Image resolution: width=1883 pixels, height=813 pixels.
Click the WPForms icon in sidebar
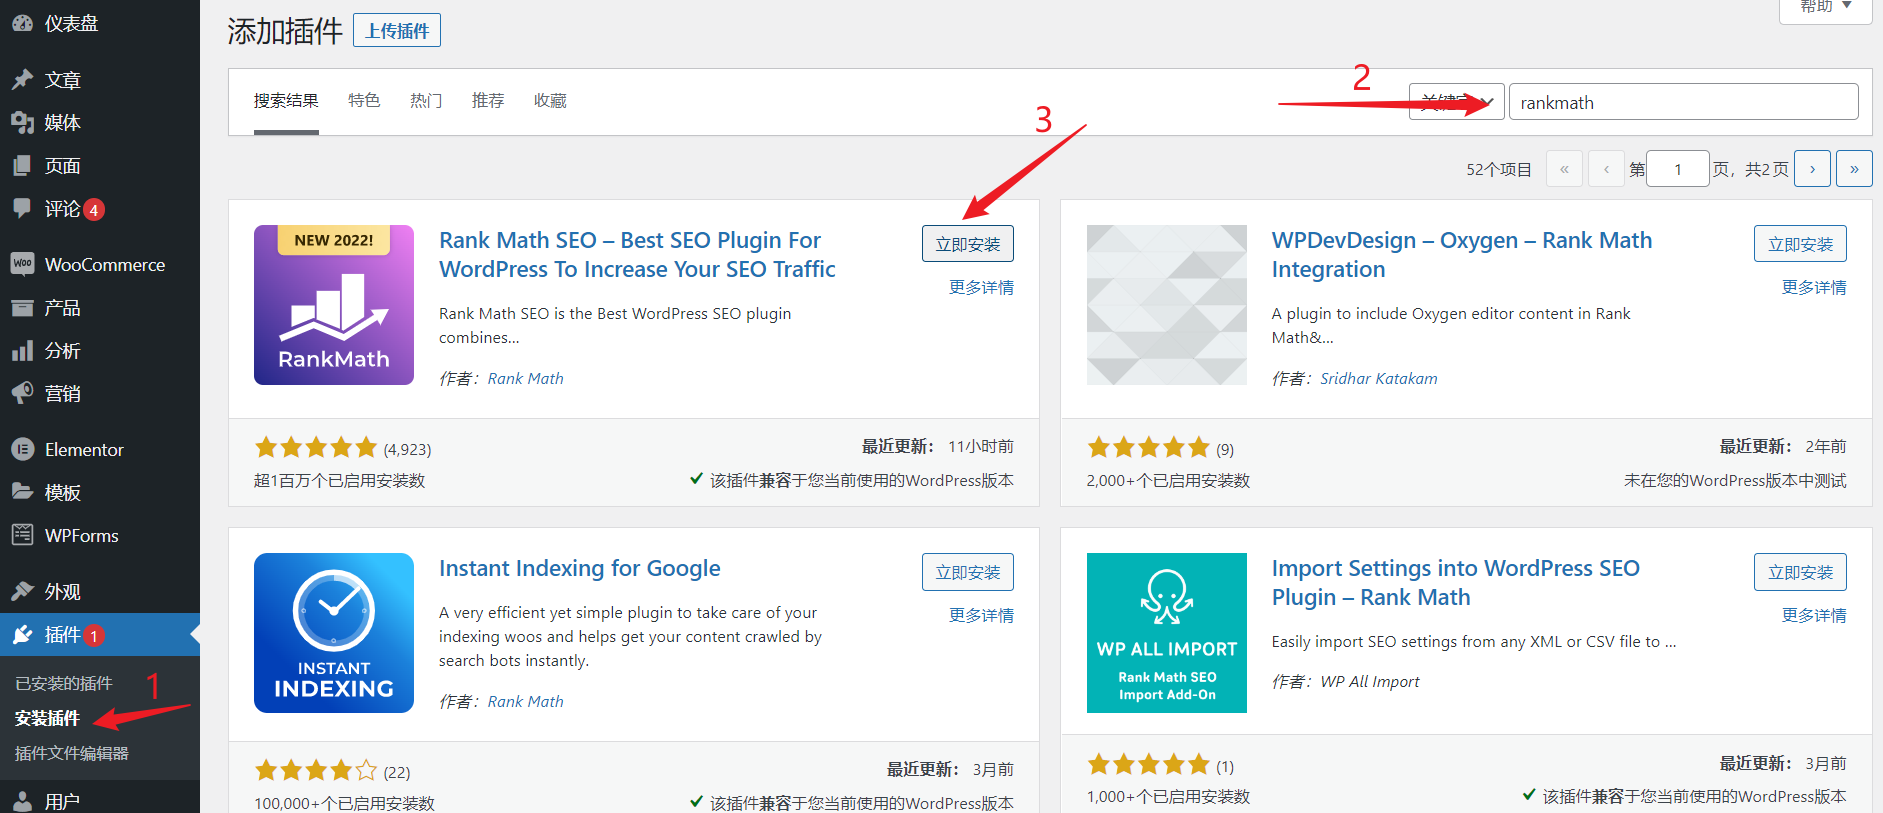(22, 535)
